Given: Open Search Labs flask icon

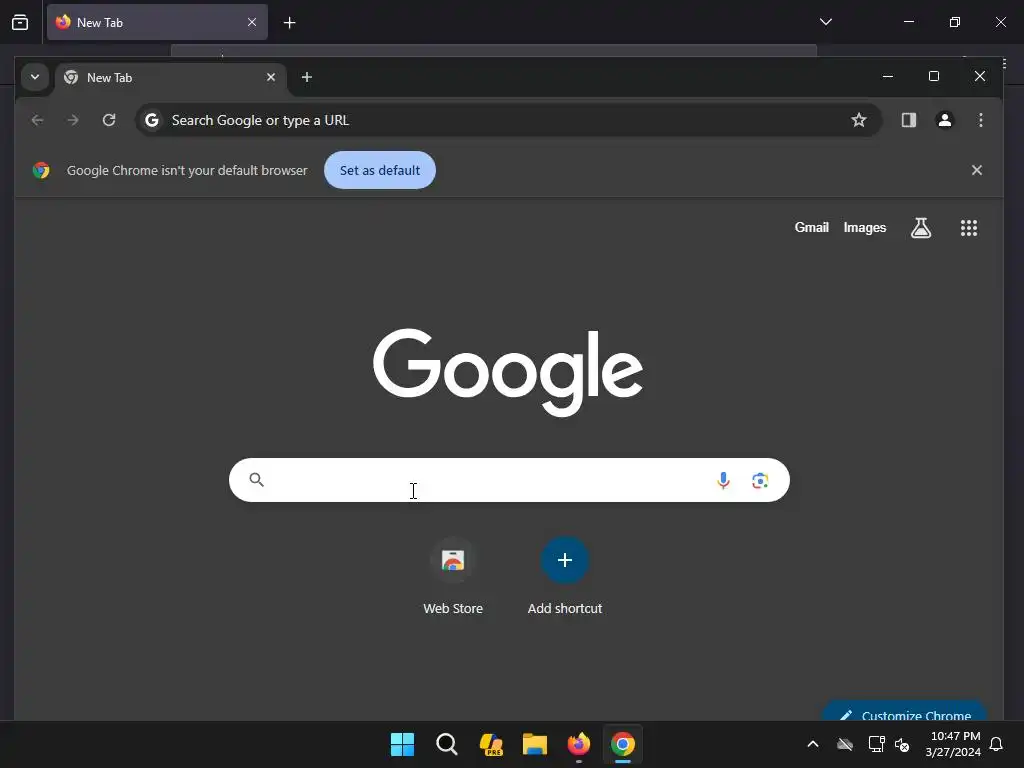Looking at the screenshot, I should click(x=921, y=228).
